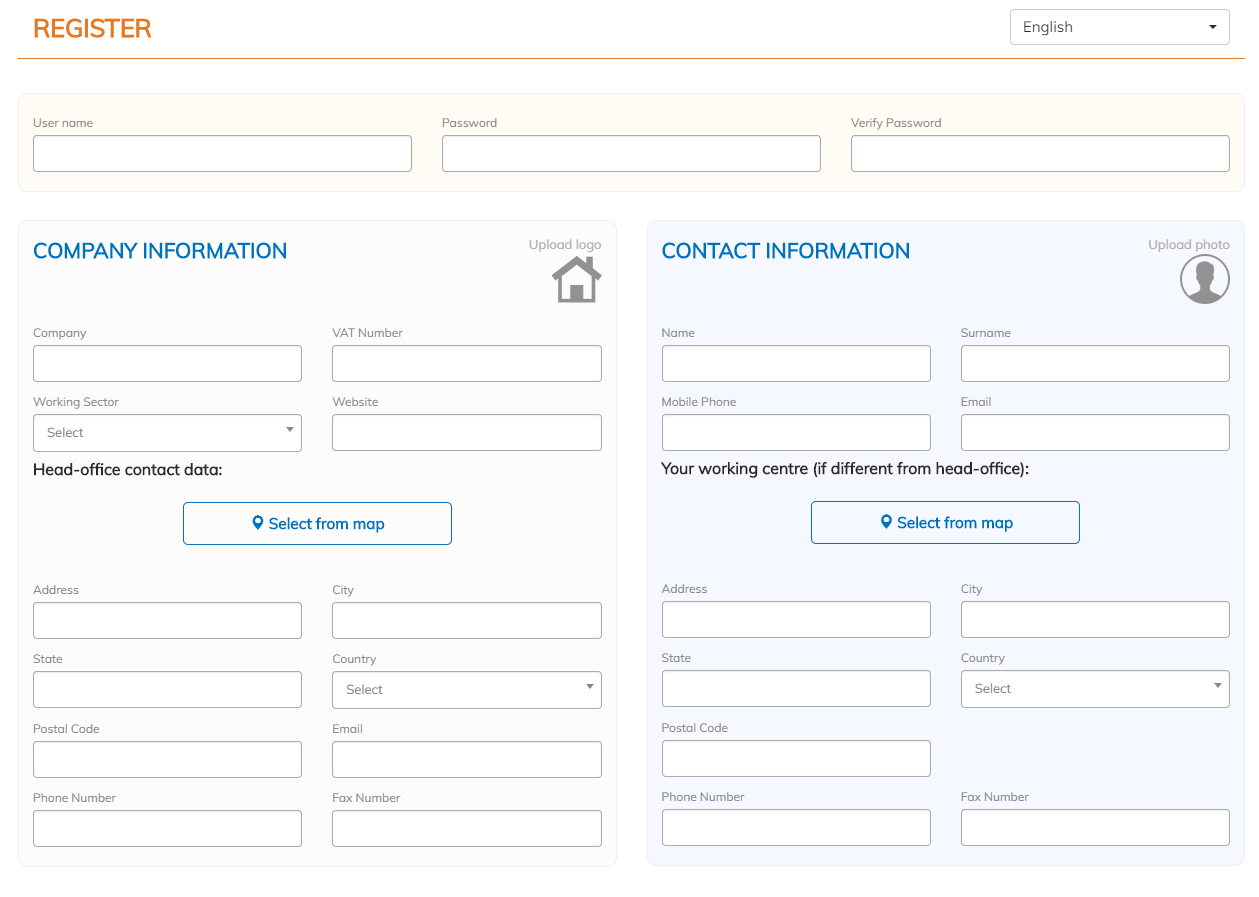Click the Company name input
1259x897 pixels.
point(167,364)
